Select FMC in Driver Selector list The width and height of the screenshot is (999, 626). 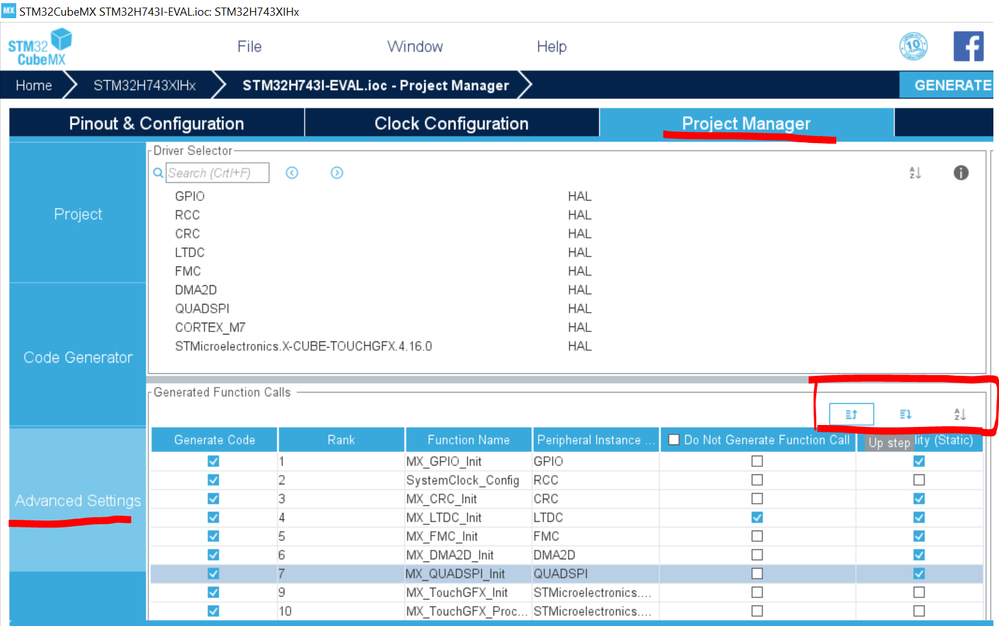(x=188, y=271)
